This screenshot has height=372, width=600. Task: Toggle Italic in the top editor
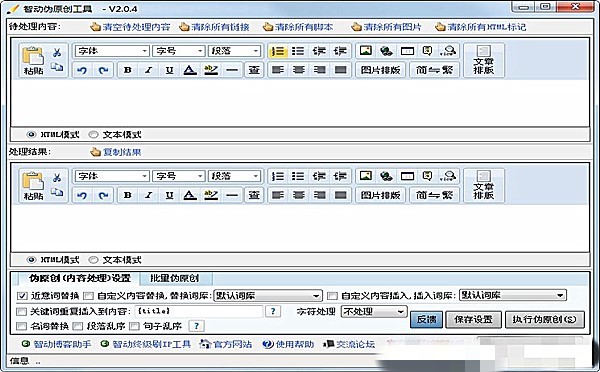[148, 70]
